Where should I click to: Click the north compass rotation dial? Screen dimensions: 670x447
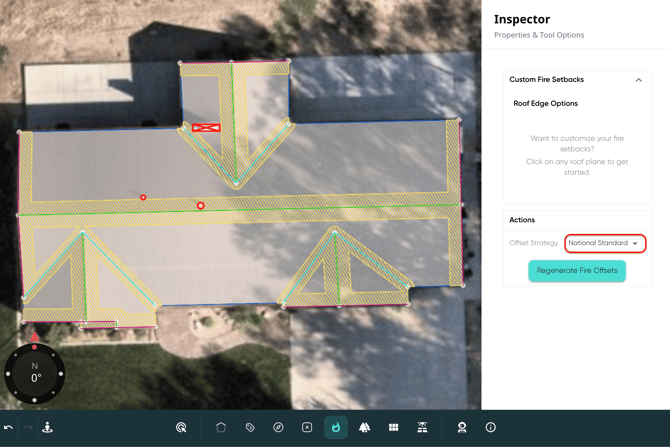point(35,375)
